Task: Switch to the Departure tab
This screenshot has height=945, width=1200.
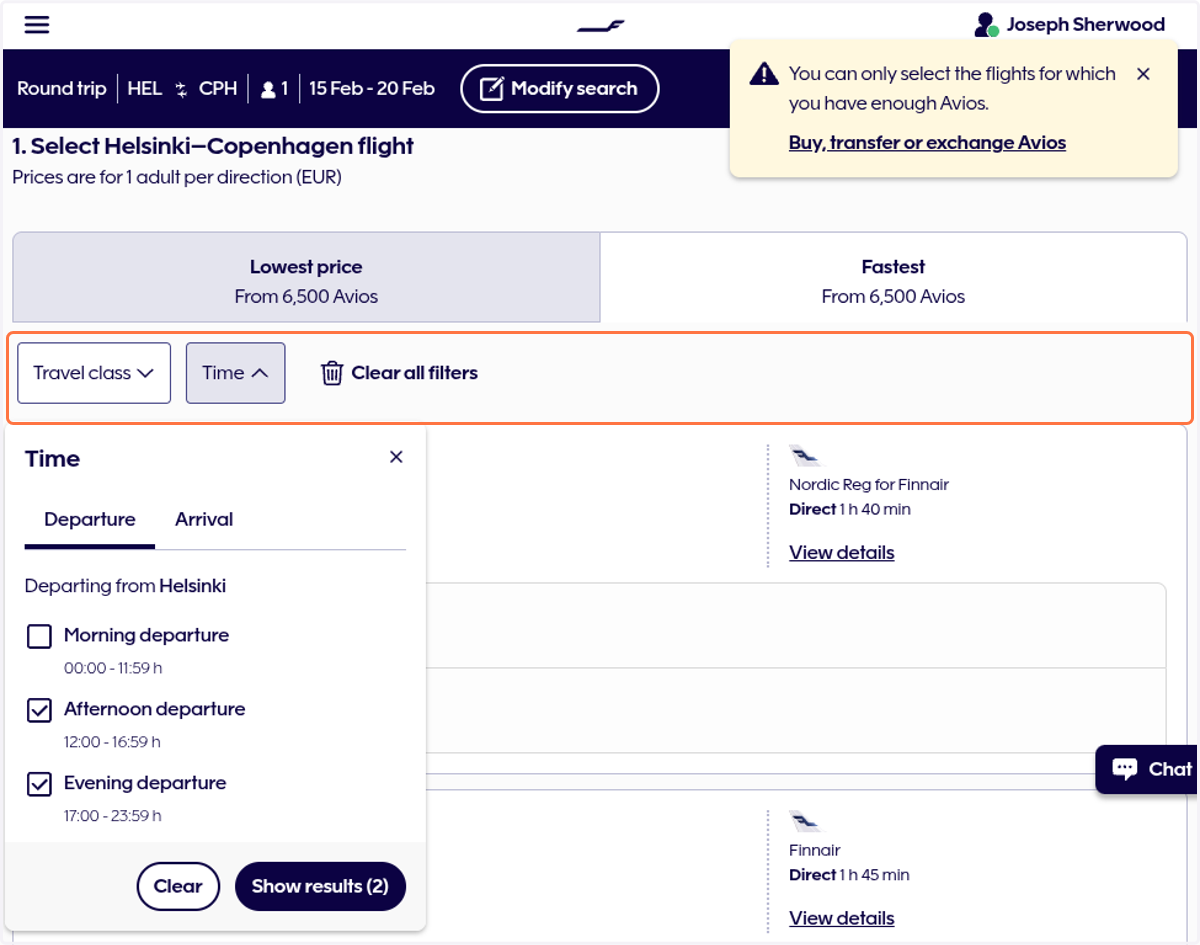Action: tap(90, 520)
